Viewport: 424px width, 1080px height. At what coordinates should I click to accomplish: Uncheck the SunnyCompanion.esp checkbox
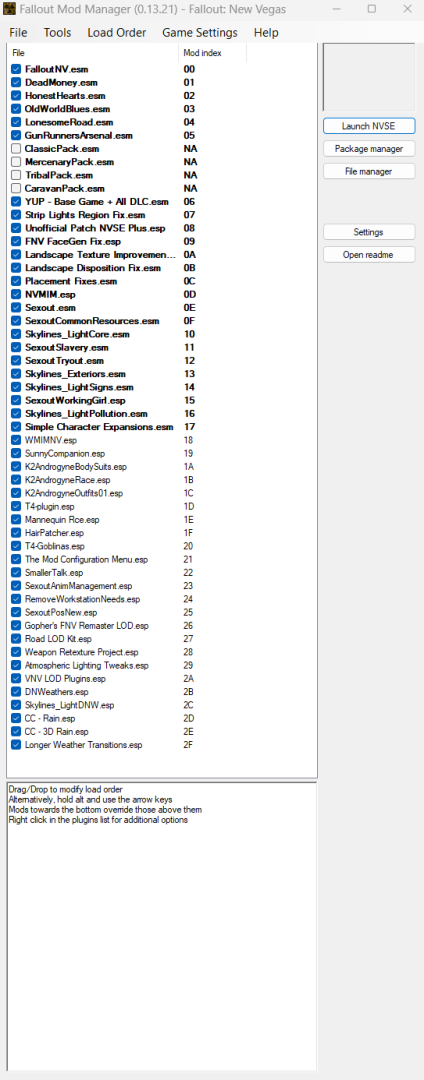[x=16, y=453]
